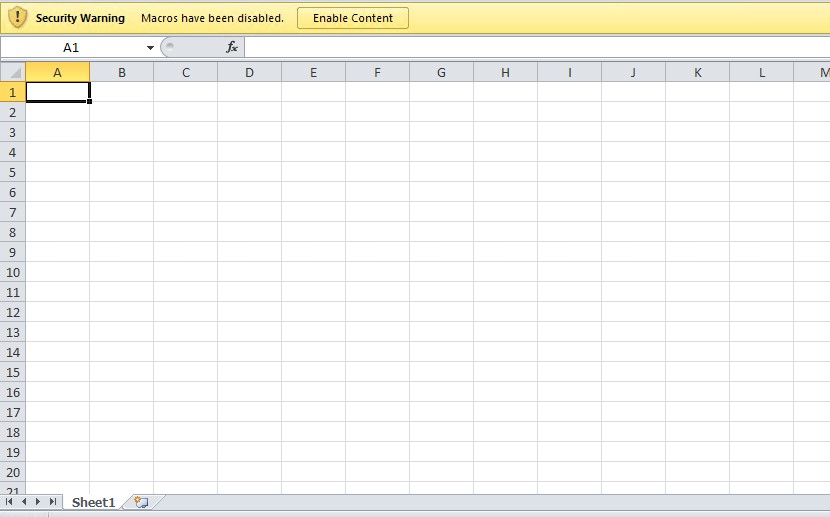Go to the last sheet tab arrow
830x517 pixels.
coord(53,502)
